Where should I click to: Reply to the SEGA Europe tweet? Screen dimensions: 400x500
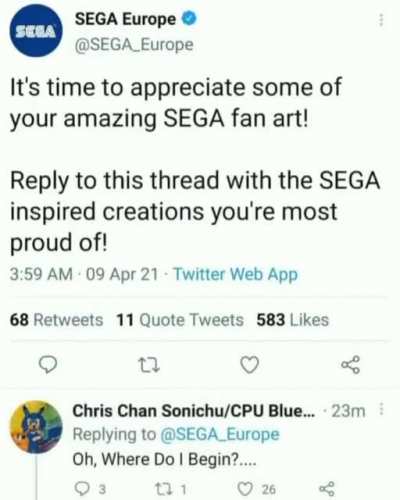click(48, 365)
